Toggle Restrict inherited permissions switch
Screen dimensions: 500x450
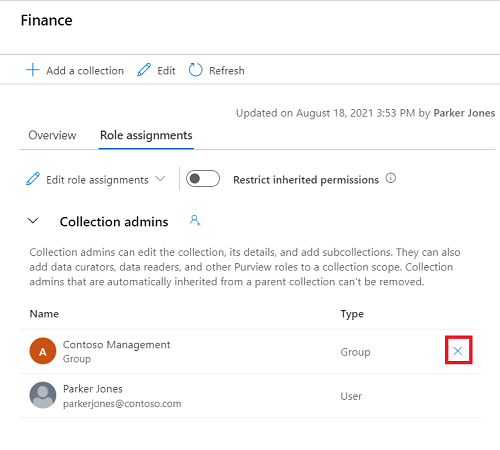203,179
